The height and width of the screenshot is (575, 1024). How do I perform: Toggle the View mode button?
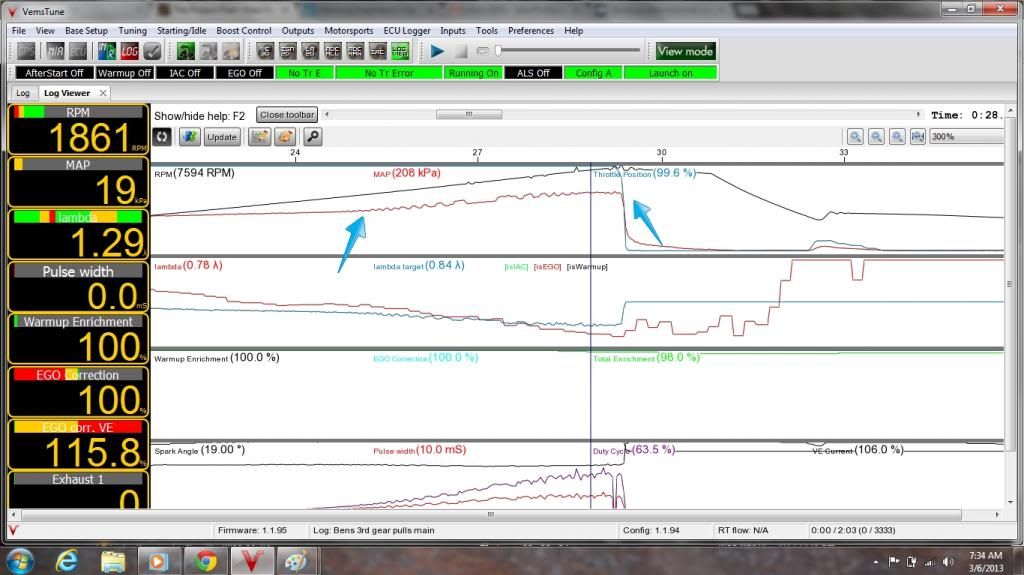685,51
